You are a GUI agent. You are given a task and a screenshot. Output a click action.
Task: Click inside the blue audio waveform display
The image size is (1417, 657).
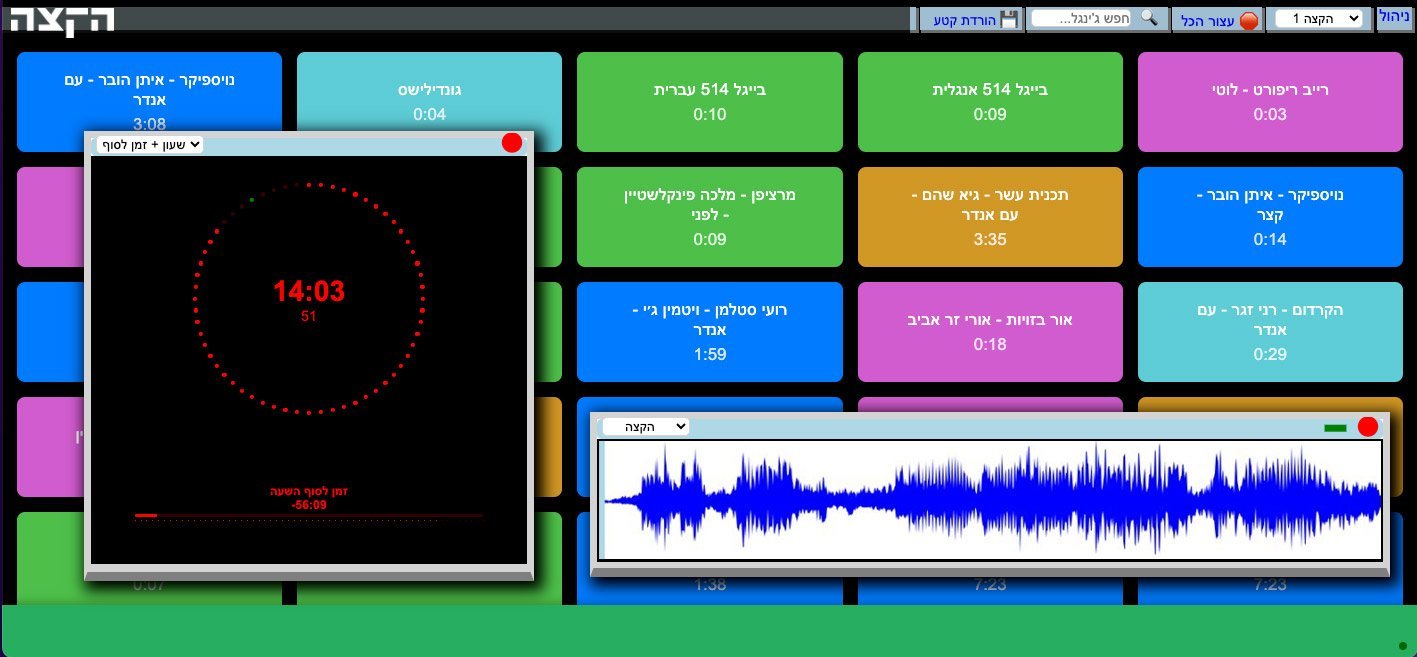(x=990, y=500)
